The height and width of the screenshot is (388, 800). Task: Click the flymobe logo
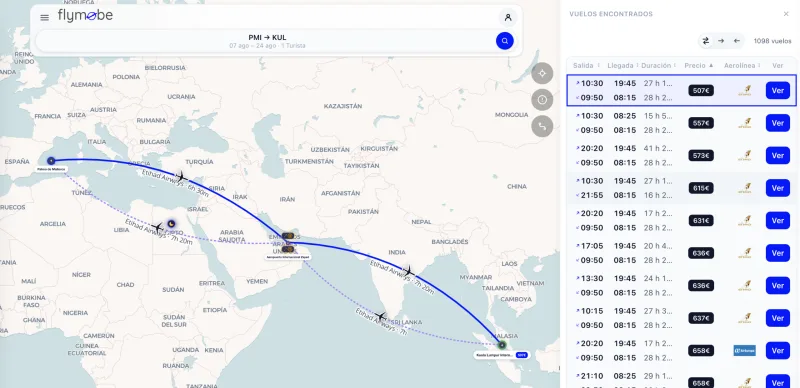coord(85,16)
